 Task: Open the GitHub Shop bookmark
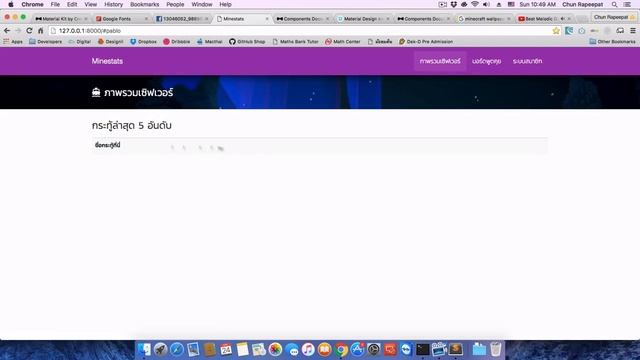pos(247,42)
